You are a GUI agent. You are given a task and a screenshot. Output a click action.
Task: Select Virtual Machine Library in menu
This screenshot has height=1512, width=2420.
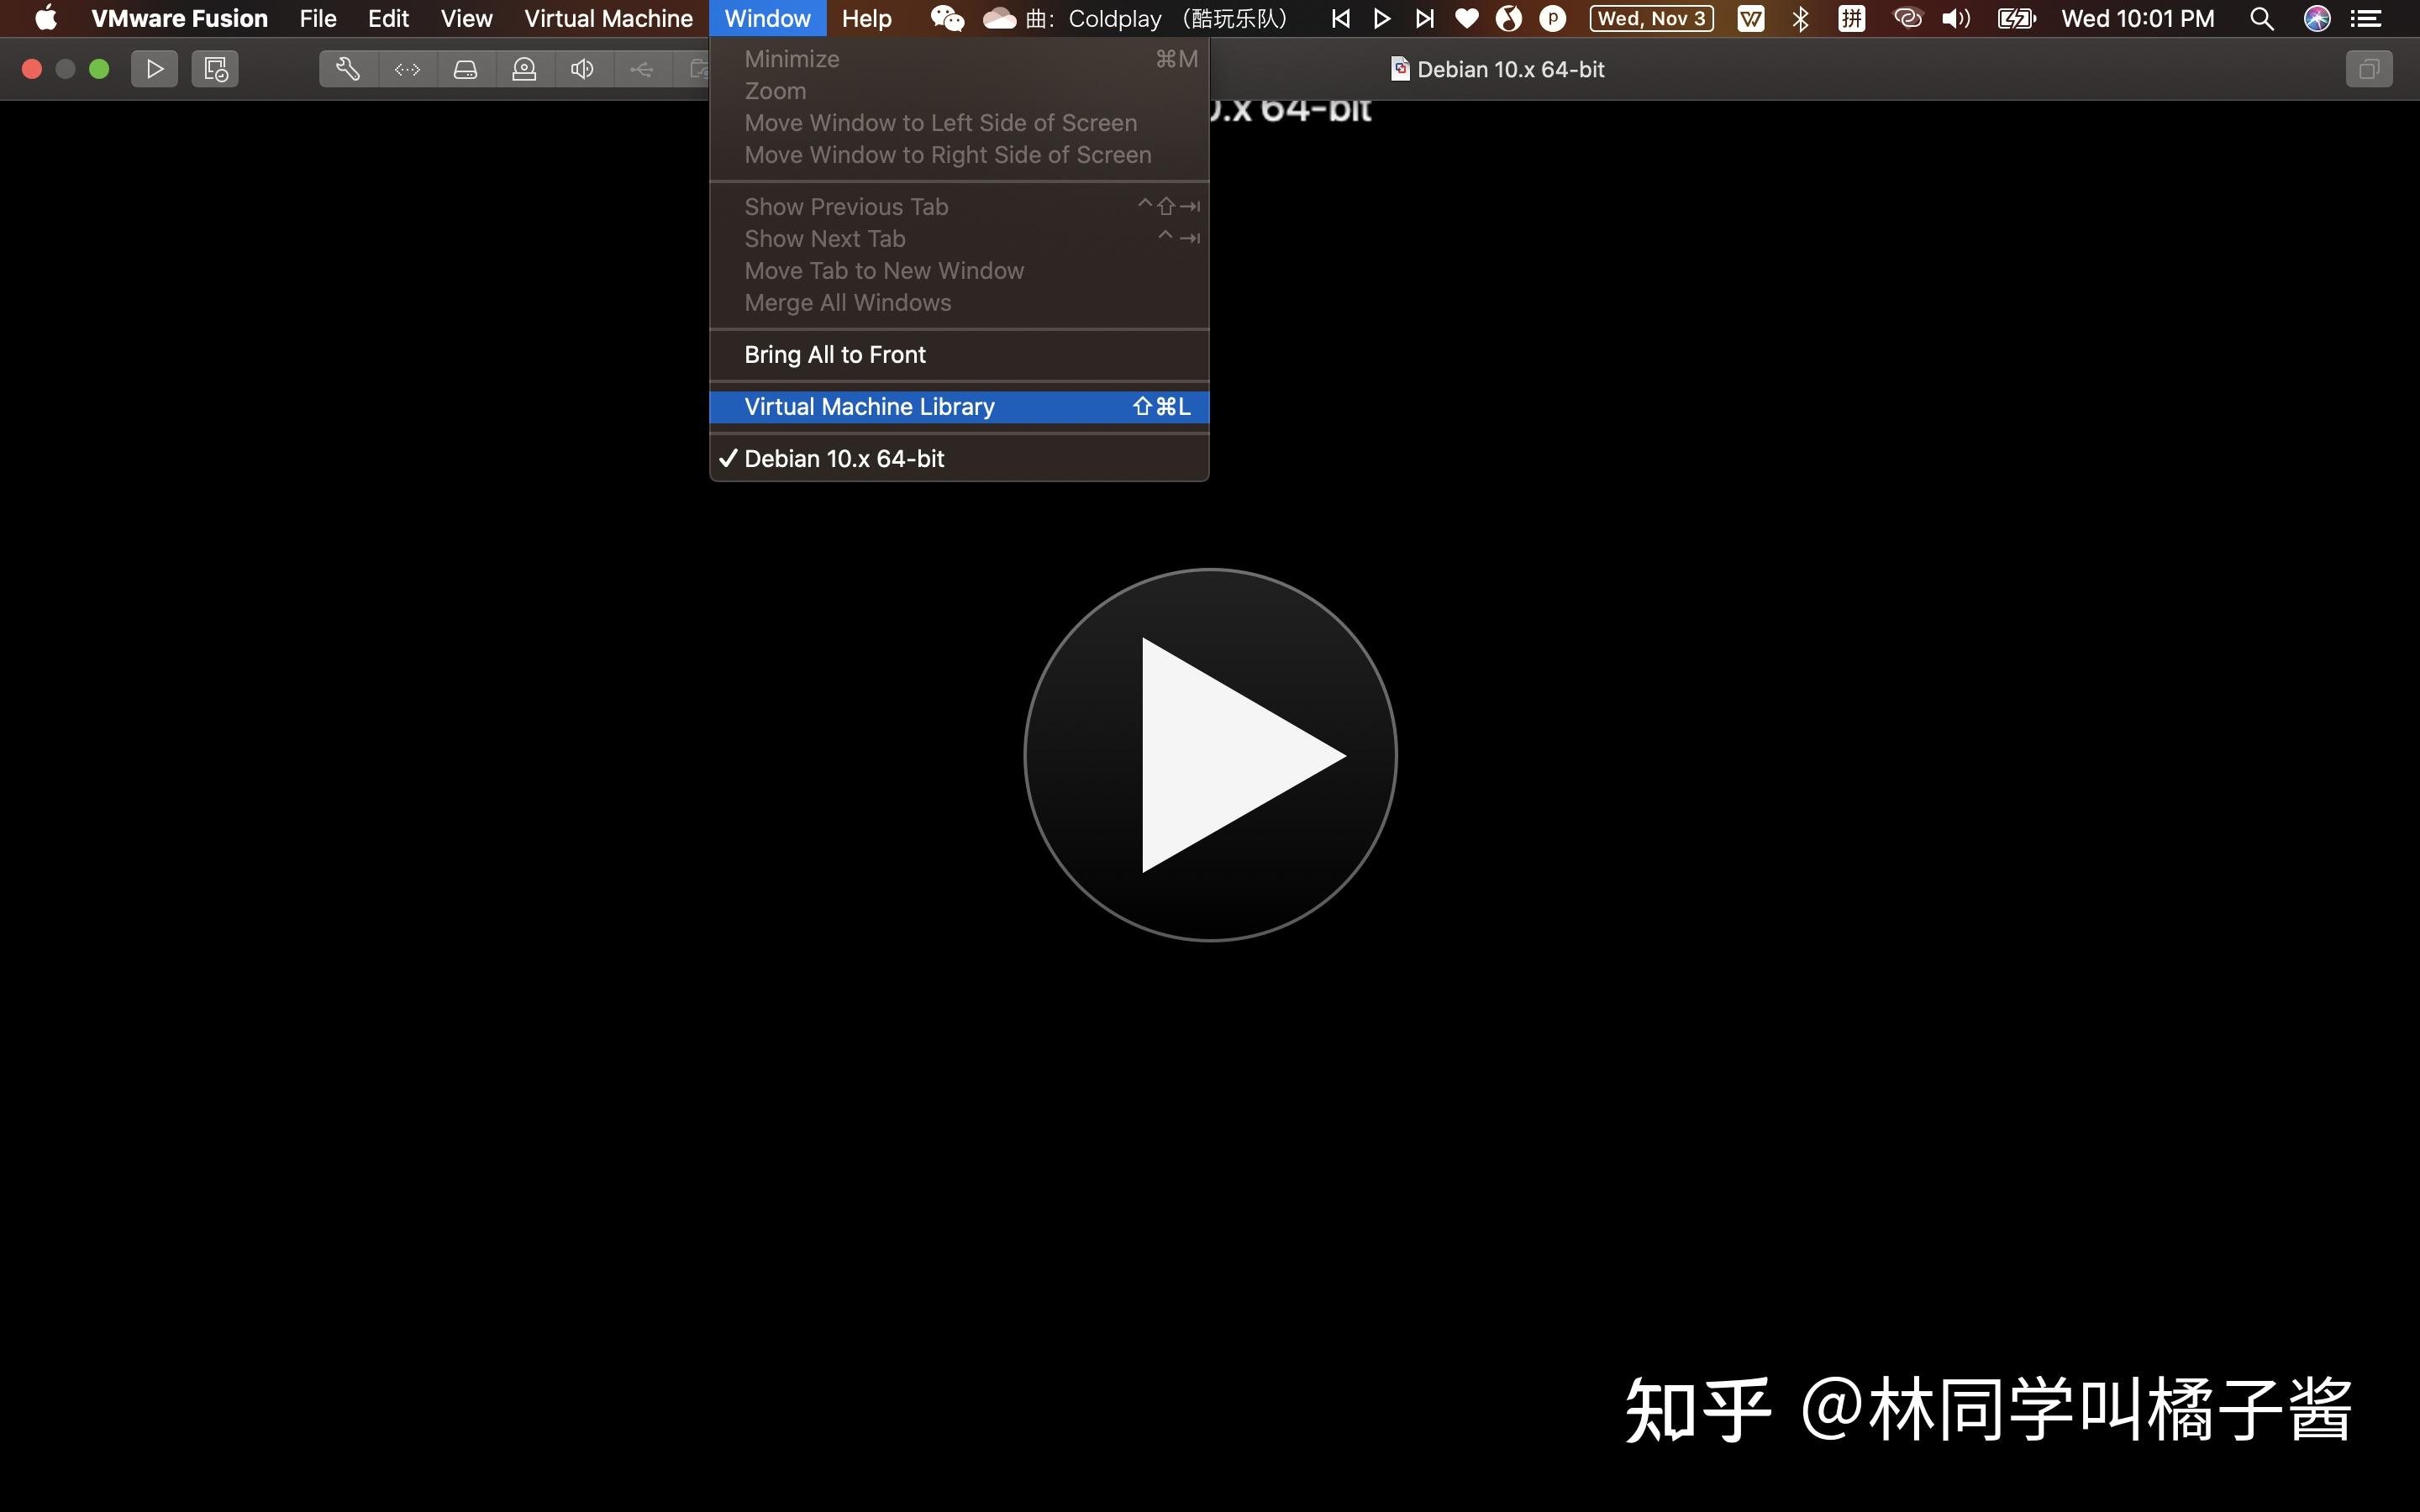[x=868, y=406]
